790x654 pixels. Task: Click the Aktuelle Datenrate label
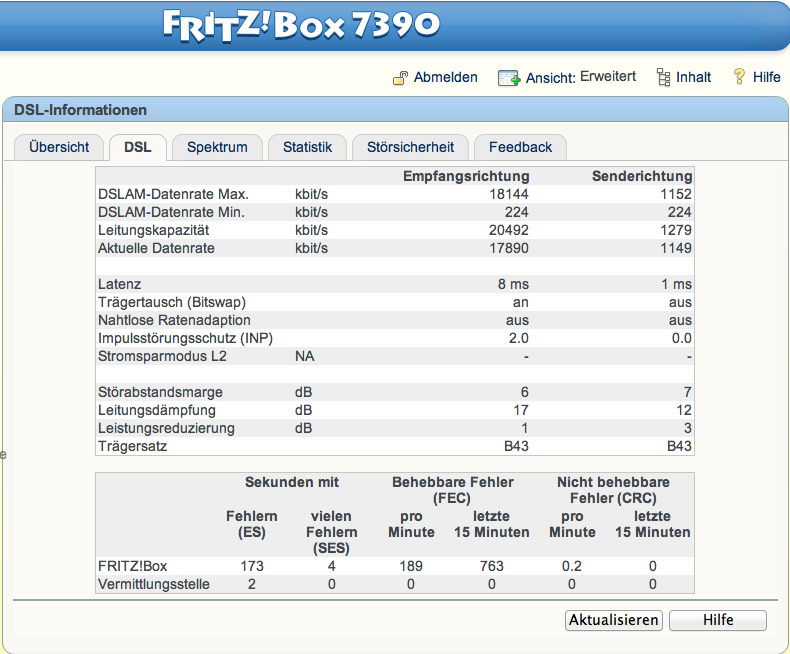pos(156,248)
